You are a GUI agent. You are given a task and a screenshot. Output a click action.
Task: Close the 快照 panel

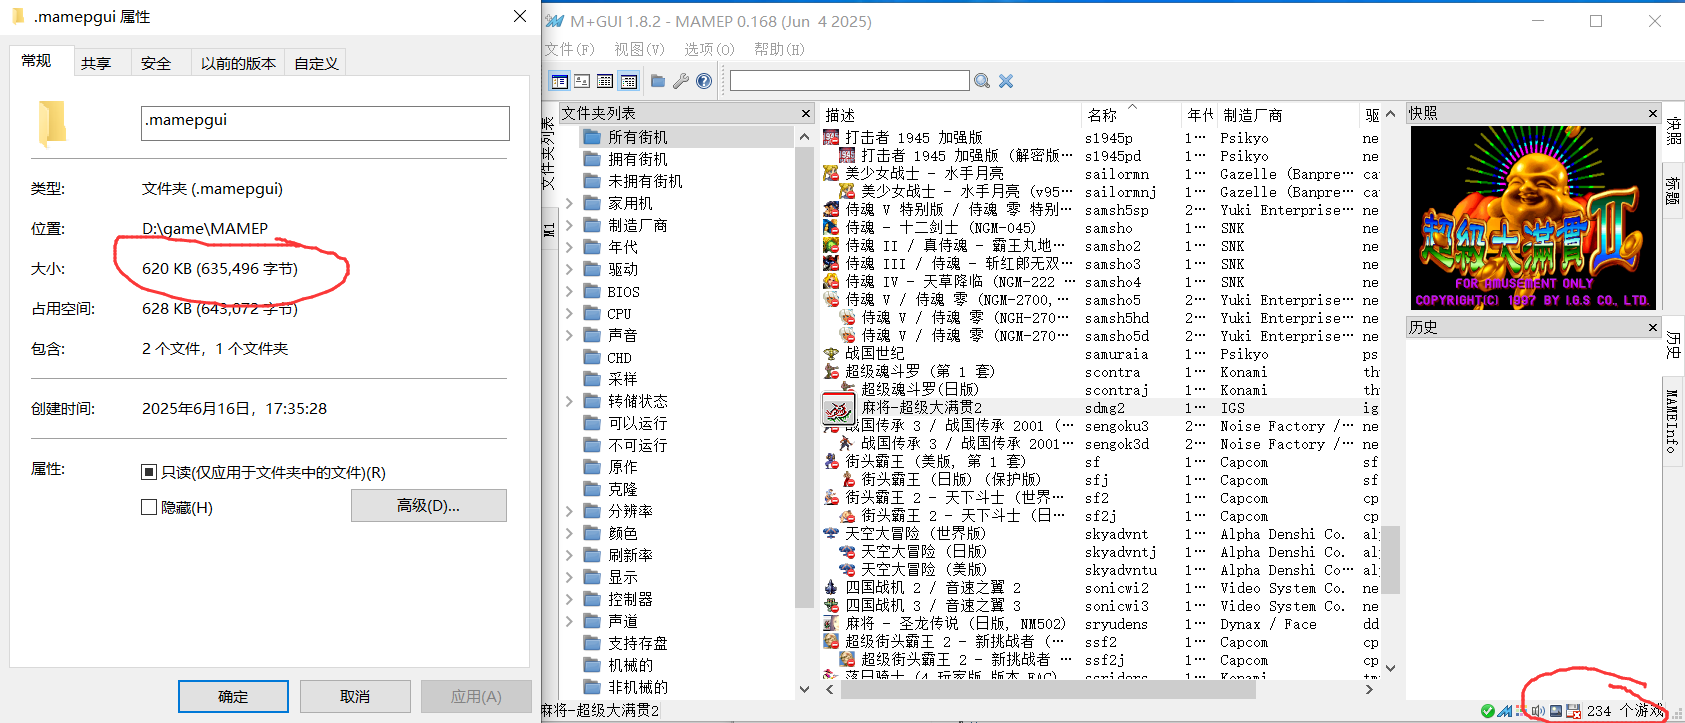tap(1653, 114)
